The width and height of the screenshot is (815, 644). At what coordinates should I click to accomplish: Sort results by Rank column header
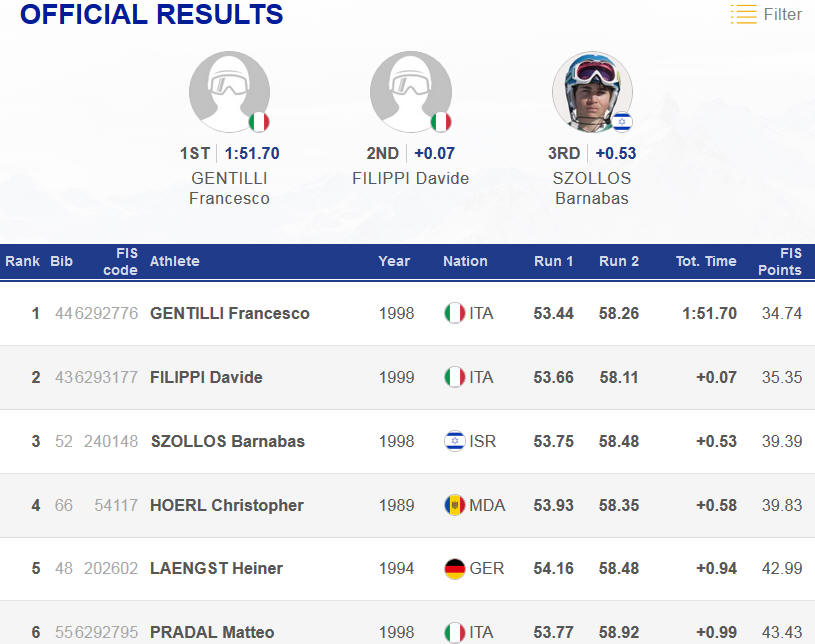click(22, 261)
